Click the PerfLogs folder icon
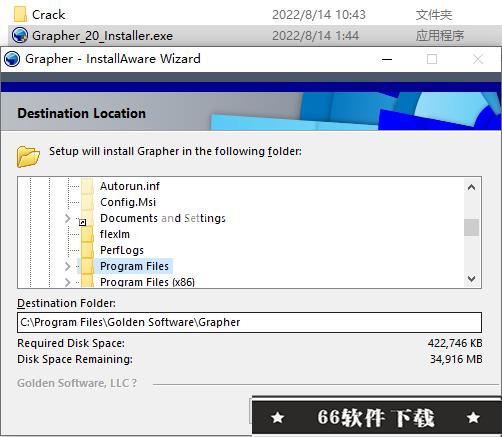Image resolution: width=502 pixels, height=437 pixels. (87, 250)
